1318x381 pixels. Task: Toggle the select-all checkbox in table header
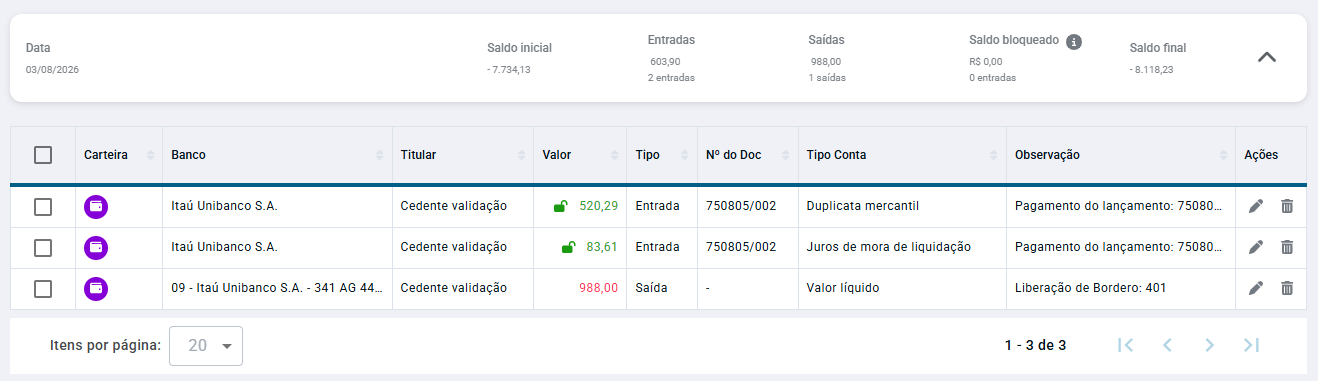tap(43, 155)
